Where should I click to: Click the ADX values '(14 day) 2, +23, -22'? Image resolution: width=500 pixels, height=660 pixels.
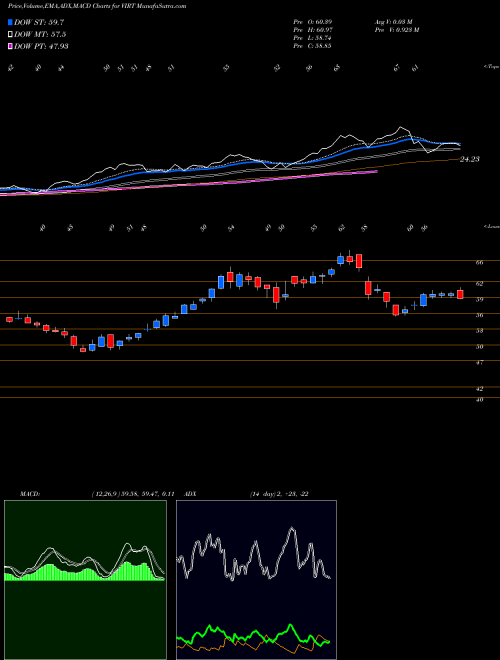(x=279, y=494)
